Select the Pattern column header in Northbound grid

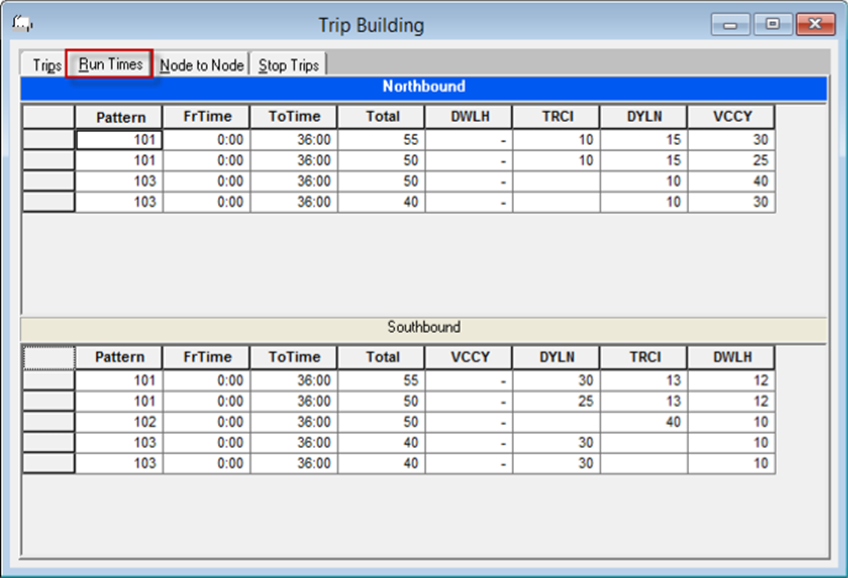click(x=119, y=116)
